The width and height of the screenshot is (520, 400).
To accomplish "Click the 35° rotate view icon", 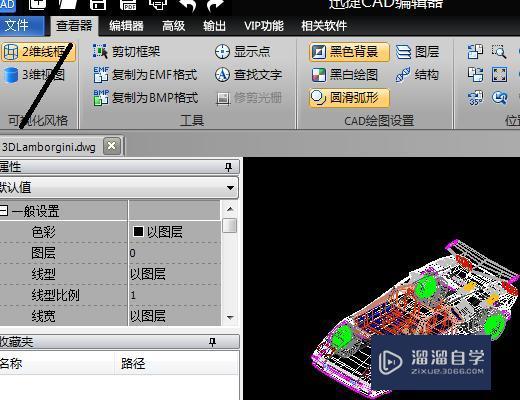I will pos(475,98).
